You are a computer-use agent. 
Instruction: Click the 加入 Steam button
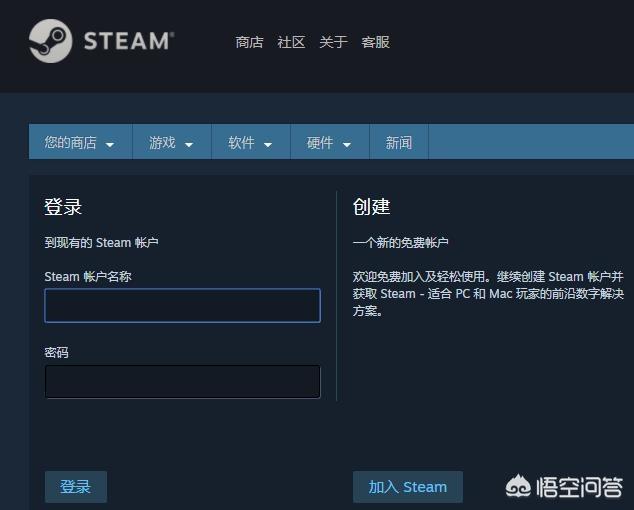click(407, 487)
